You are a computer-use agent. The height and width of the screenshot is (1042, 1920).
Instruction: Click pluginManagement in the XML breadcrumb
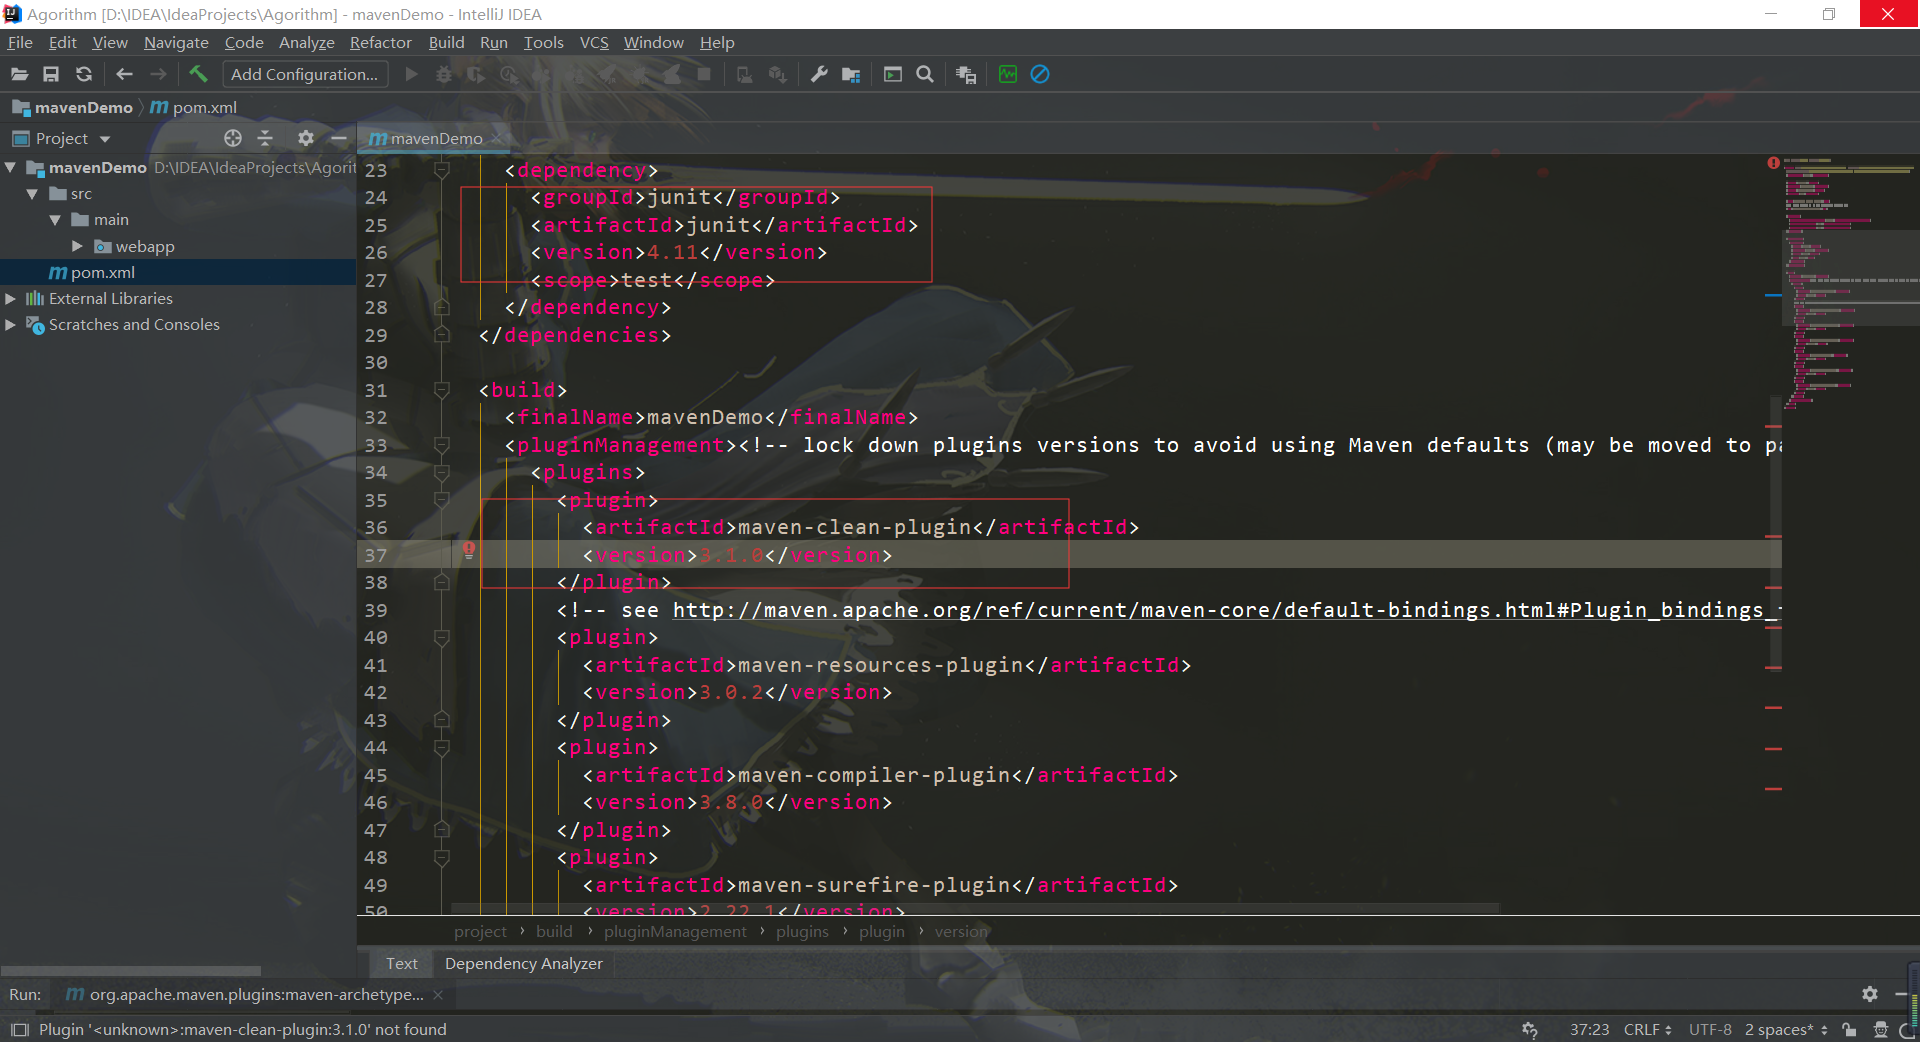pyautogui.click(x=675, y=931)
